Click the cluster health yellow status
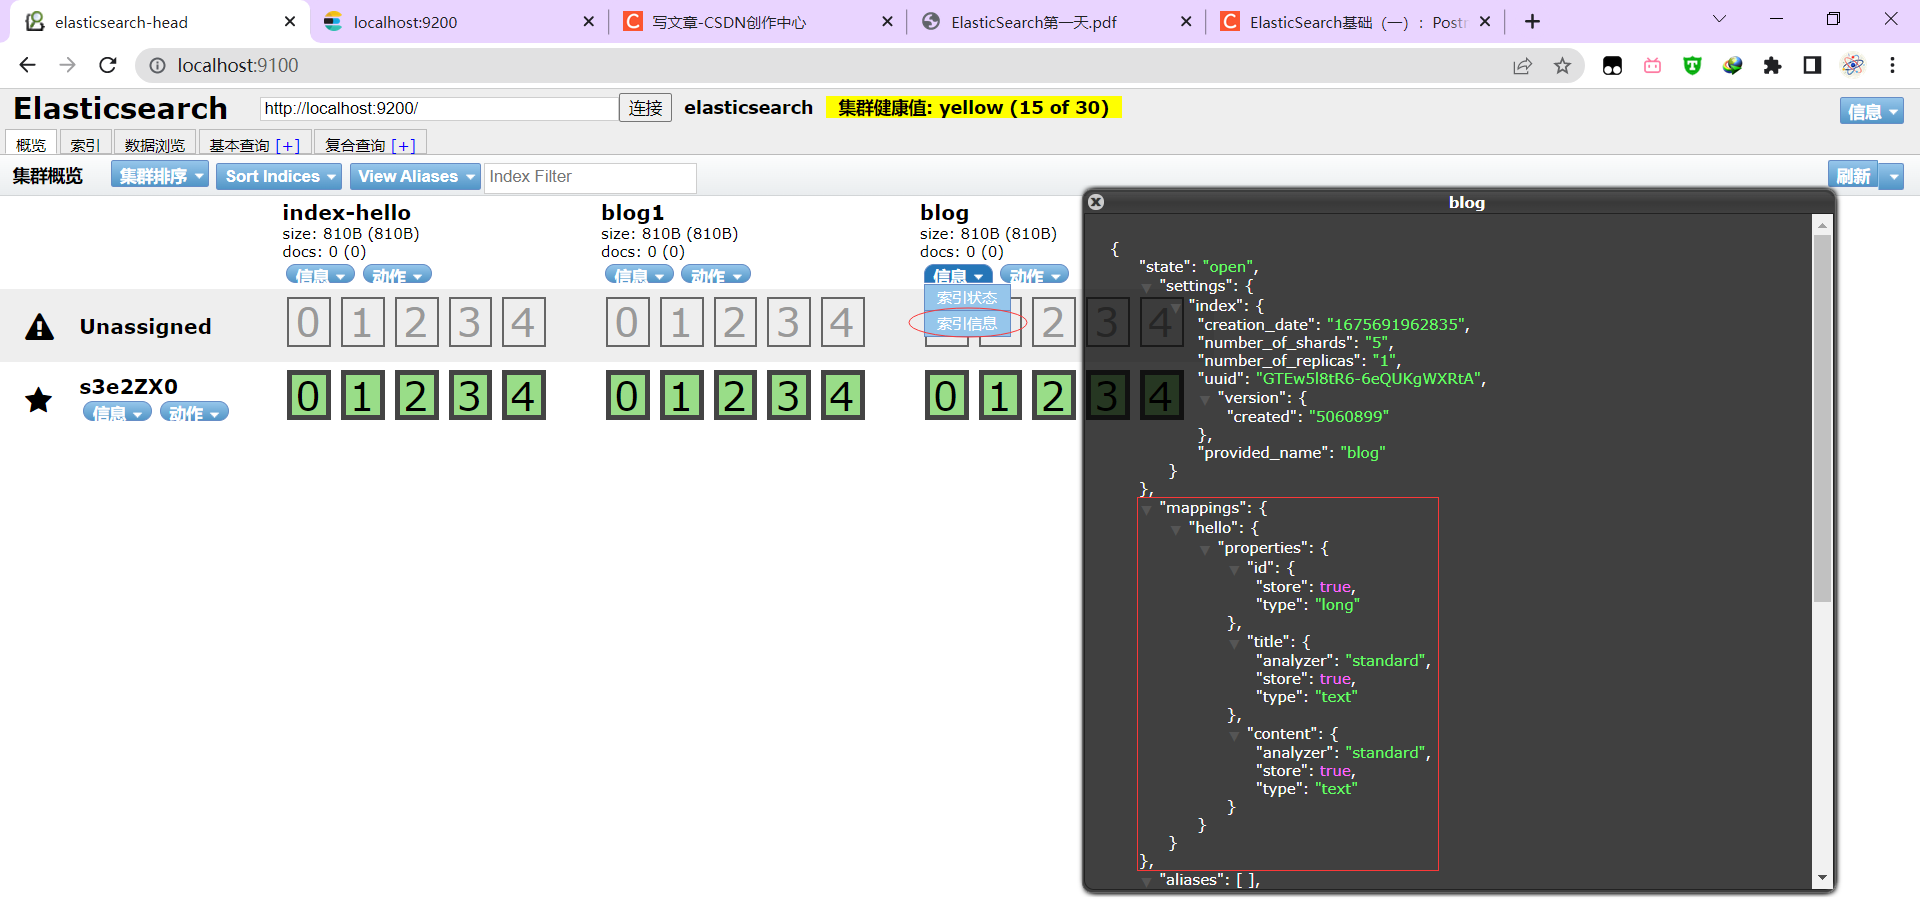This screenshot has width=1920, height=908. point(973,107)
